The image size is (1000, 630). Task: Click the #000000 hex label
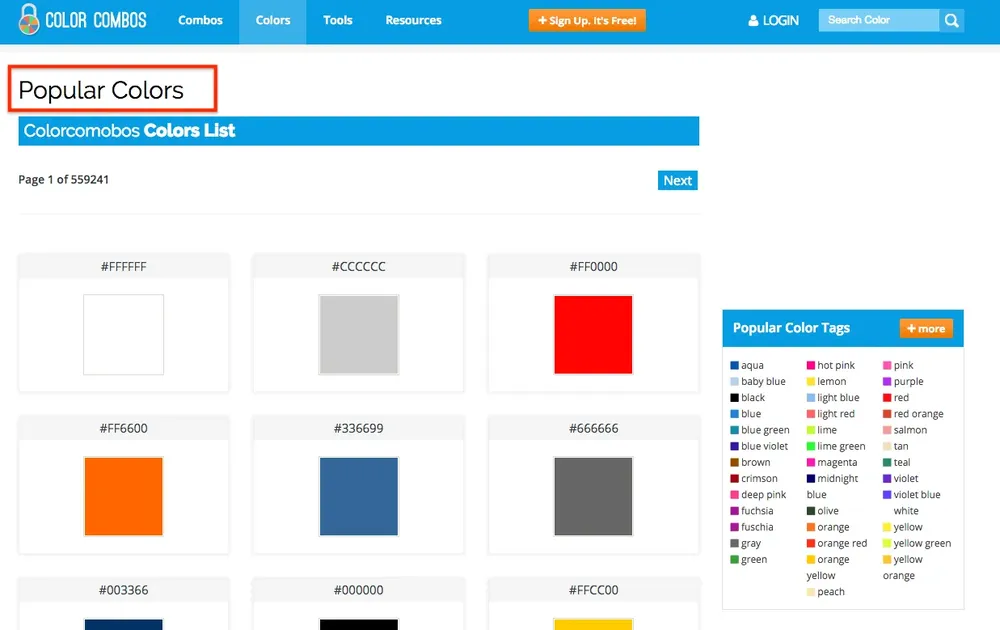(x=358, y=590)
